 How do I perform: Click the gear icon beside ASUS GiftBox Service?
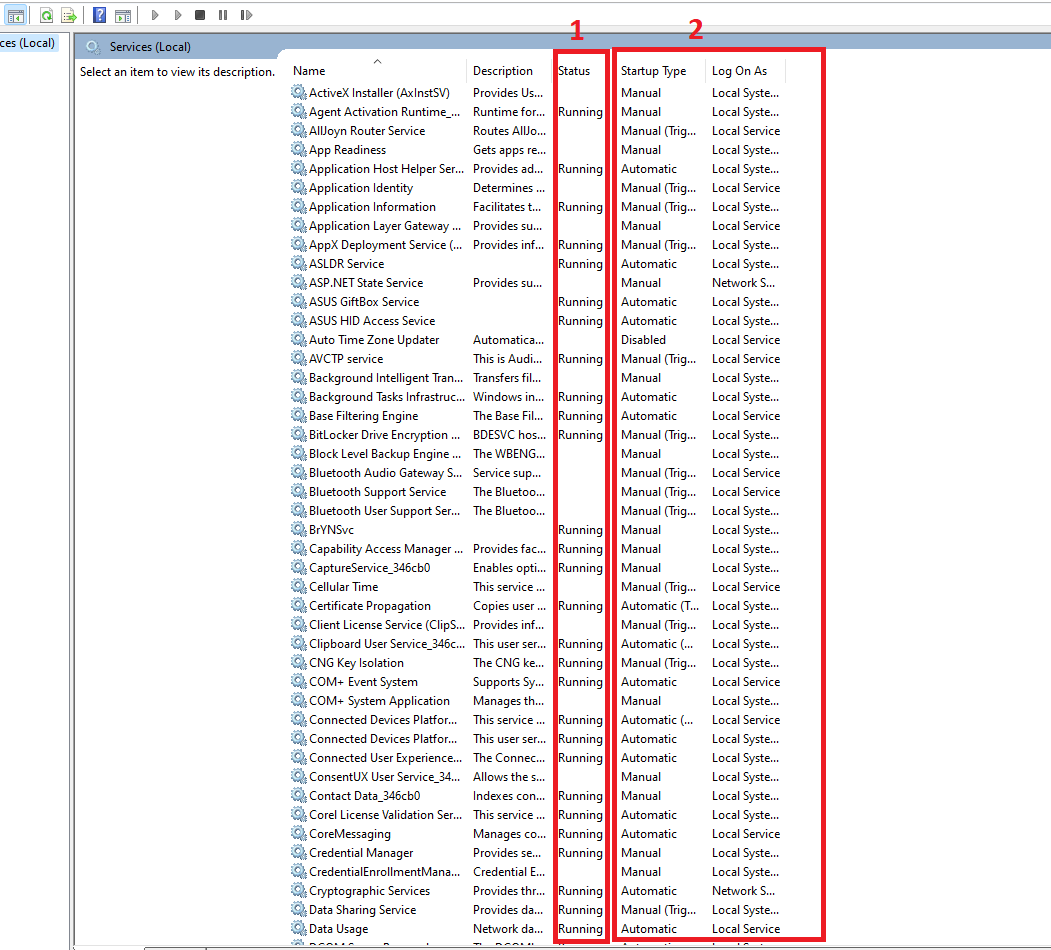[x=298, y=301]
